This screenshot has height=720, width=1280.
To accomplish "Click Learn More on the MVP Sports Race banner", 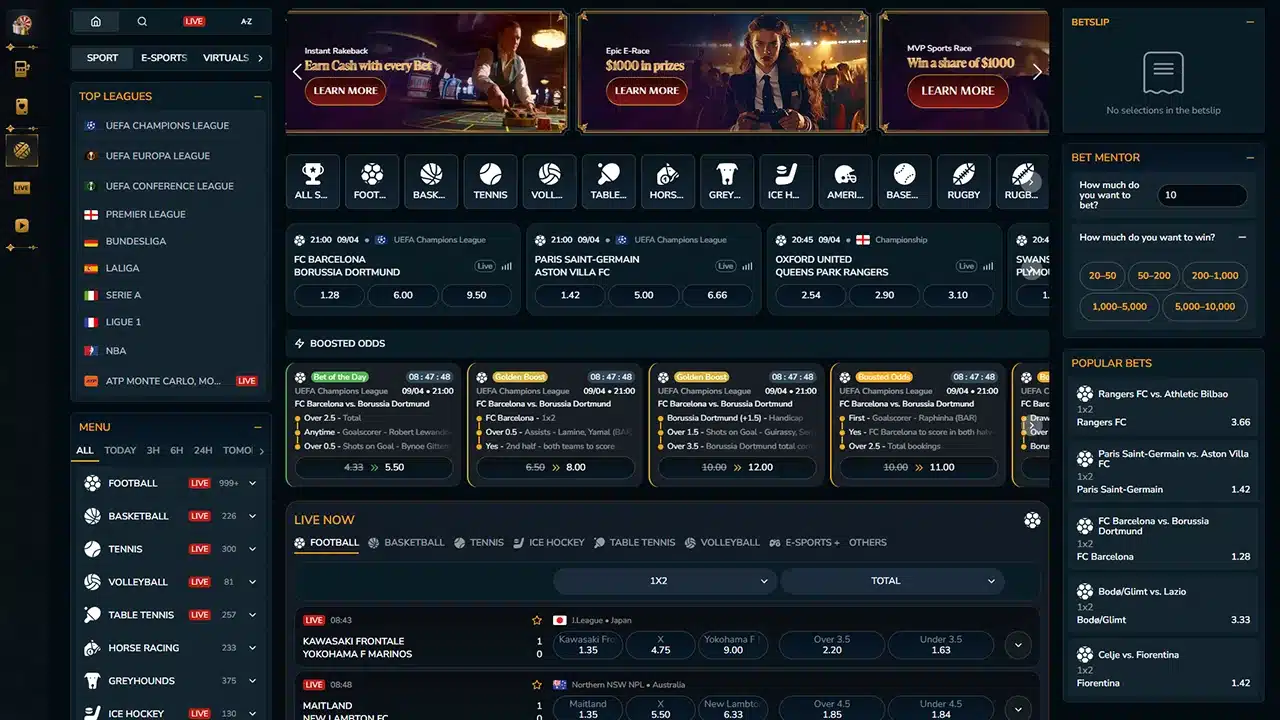I will (x=957, y=91).
